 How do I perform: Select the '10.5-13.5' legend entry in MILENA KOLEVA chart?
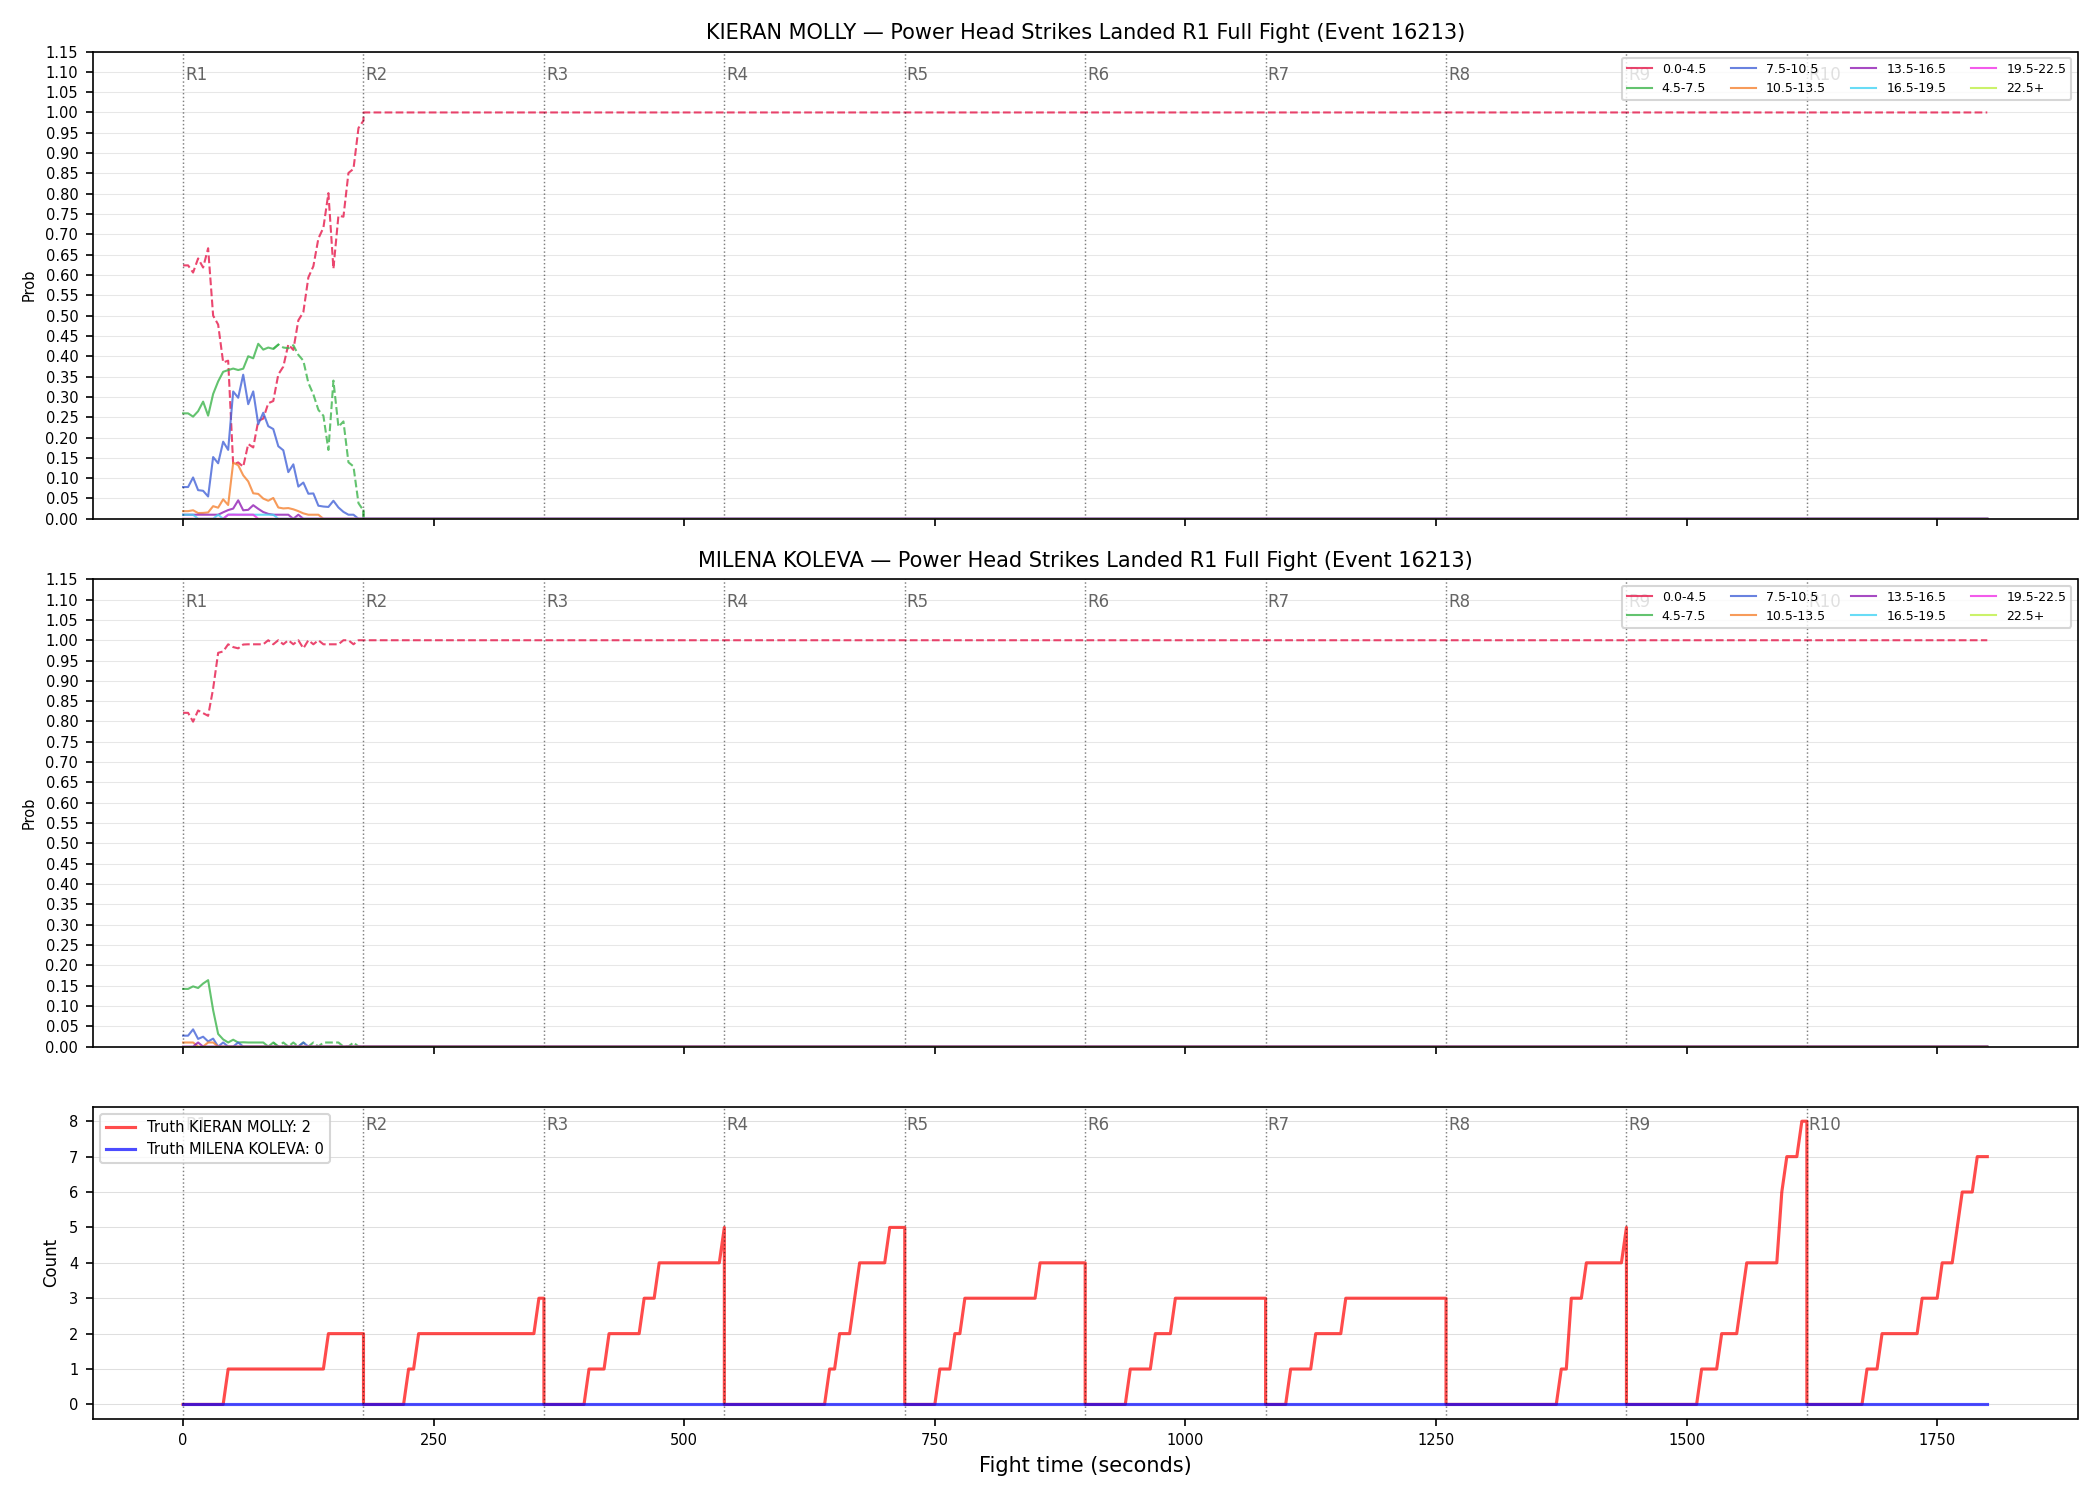click(1778, 616)
